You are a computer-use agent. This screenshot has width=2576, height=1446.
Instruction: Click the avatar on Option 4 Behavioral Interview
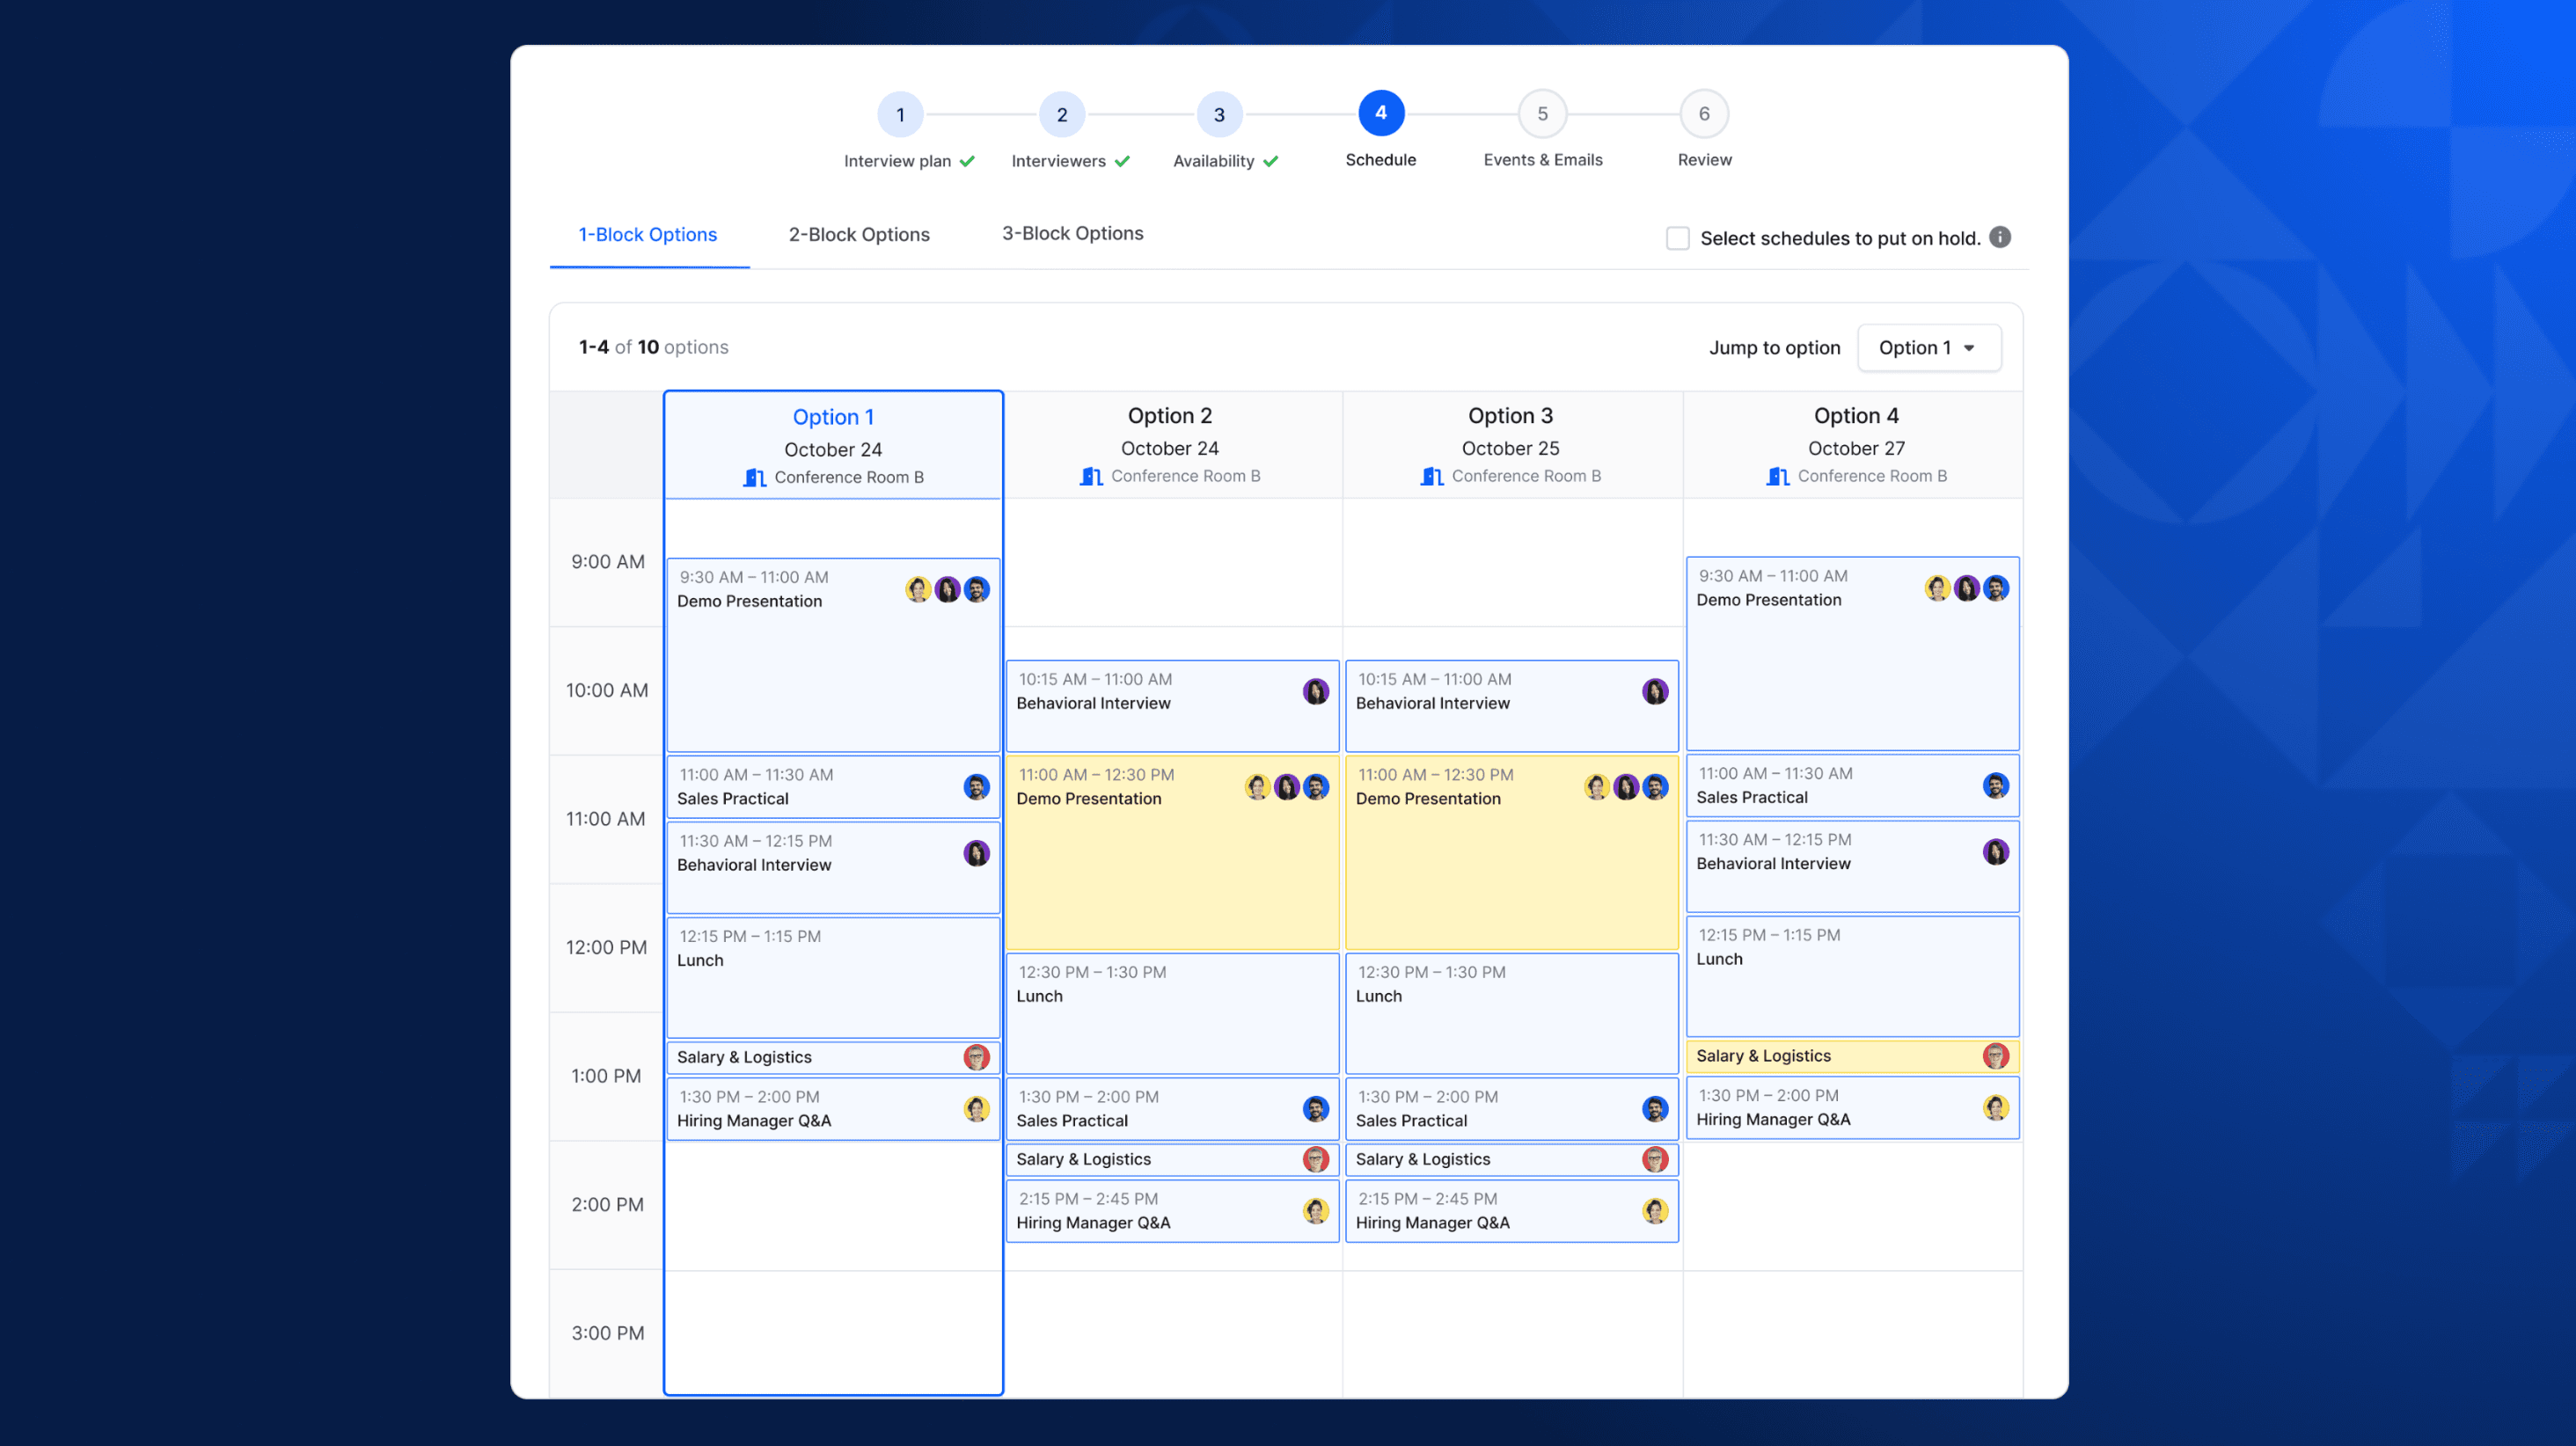point(1996,852)
